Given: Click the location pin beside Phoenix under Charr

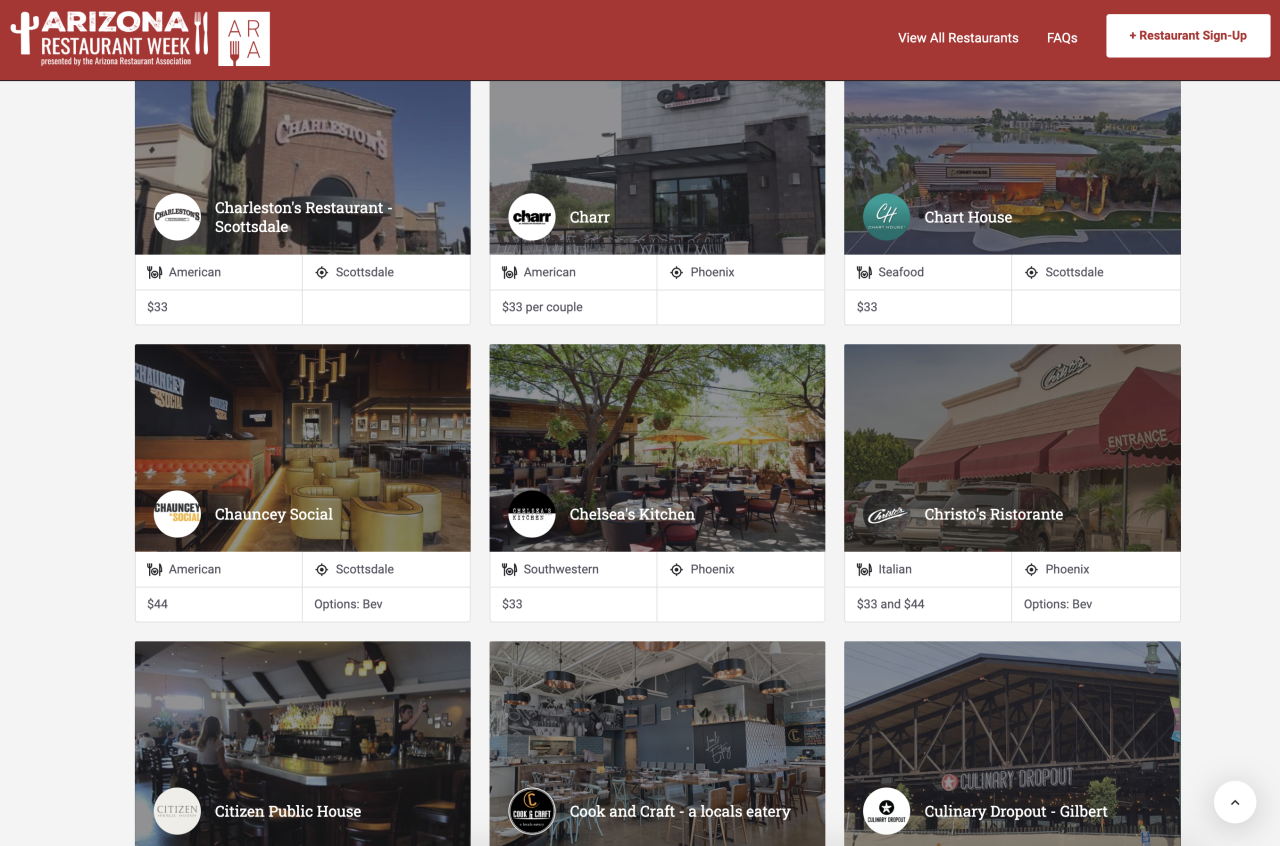Looking at the screenshot, I should (676, 271).
